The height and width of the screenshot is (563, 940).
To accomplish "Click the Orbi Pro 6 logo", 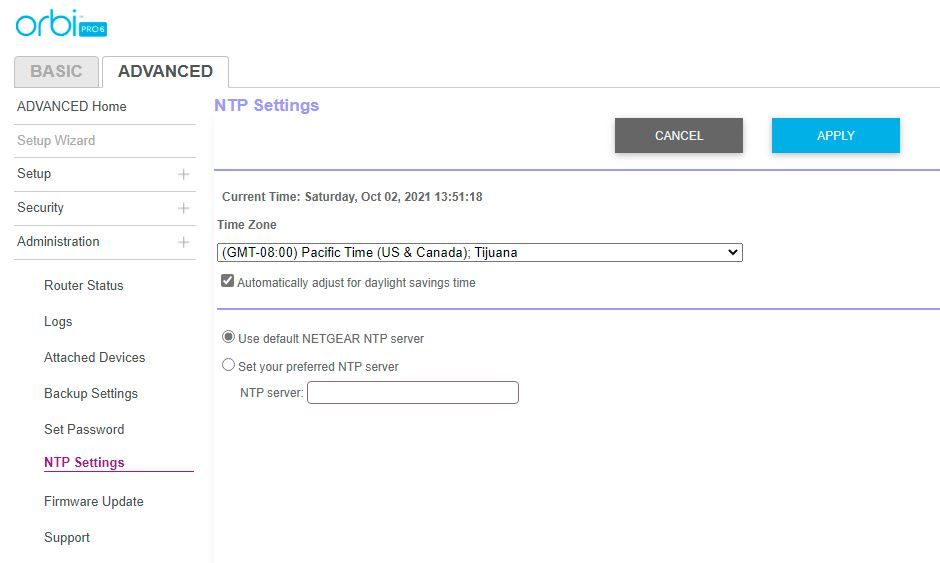I will tap(61, 25).
